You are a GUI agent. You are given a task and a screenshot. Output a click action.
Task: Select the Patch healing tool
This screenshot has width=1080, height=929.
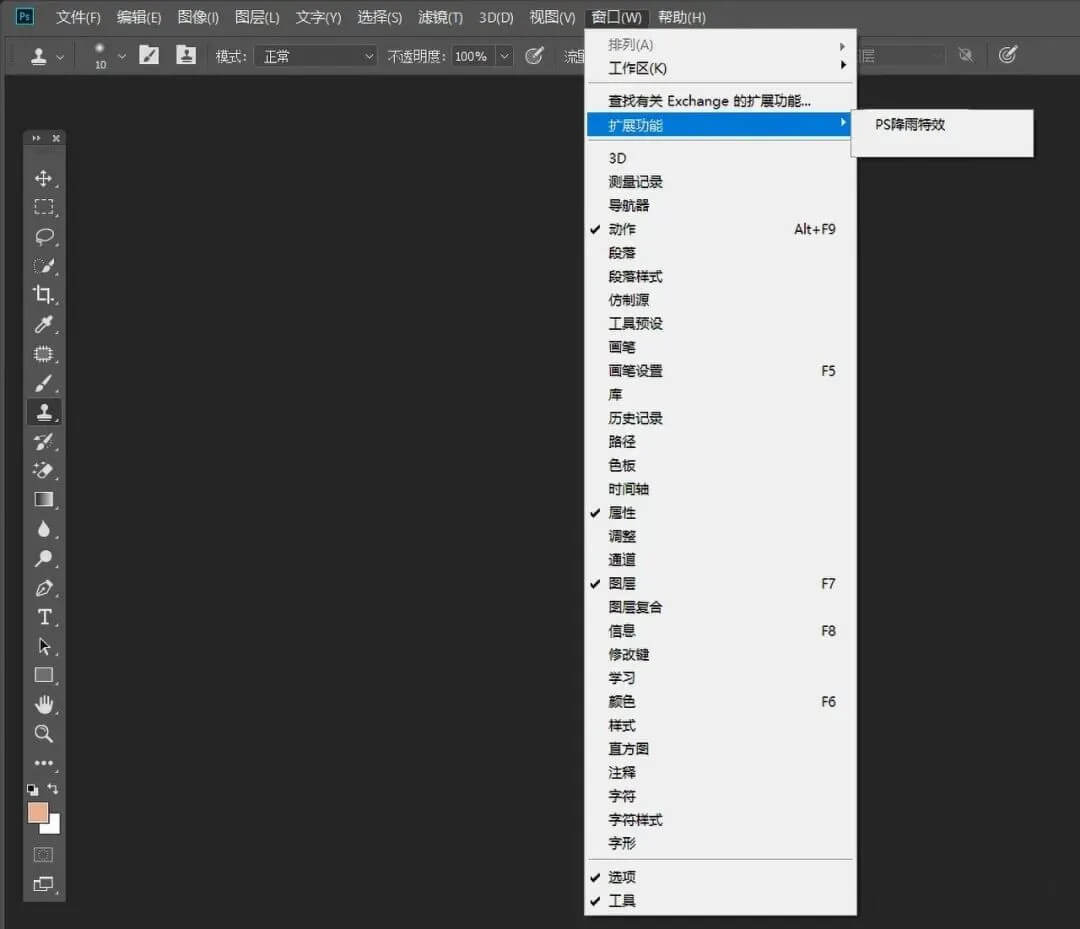tap(43, 353)
